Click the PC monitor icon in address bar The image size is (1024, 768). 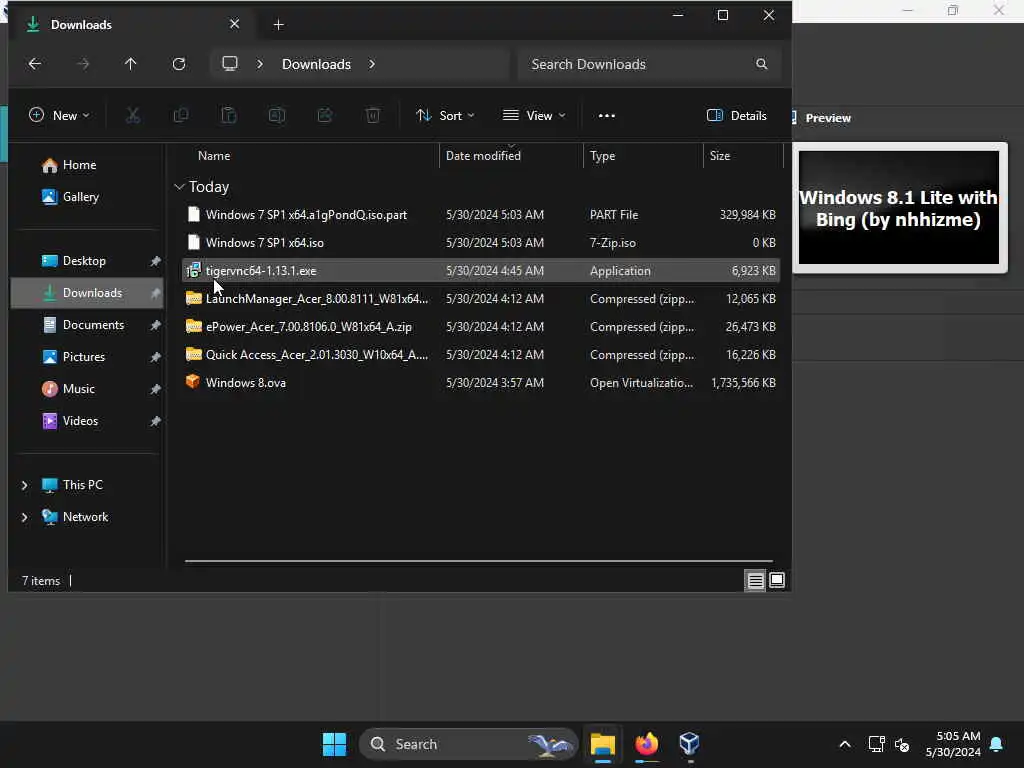230,64
